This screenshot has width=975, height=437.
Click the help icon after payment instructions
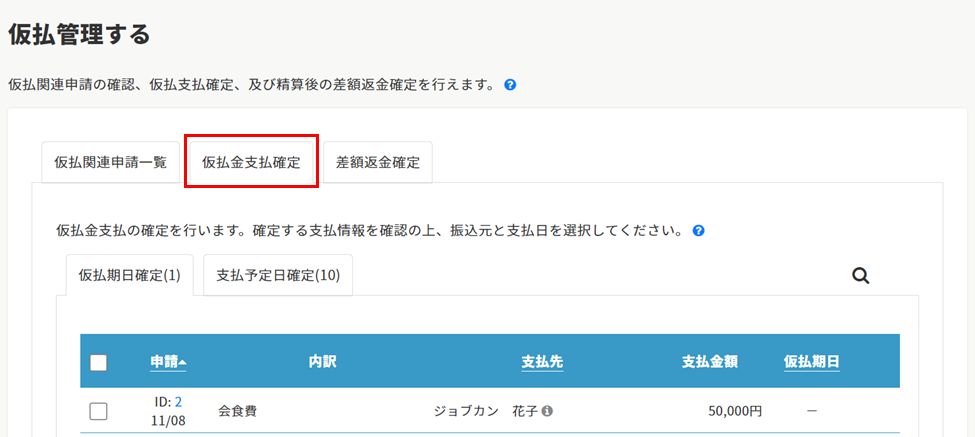[x=698, y=231]
